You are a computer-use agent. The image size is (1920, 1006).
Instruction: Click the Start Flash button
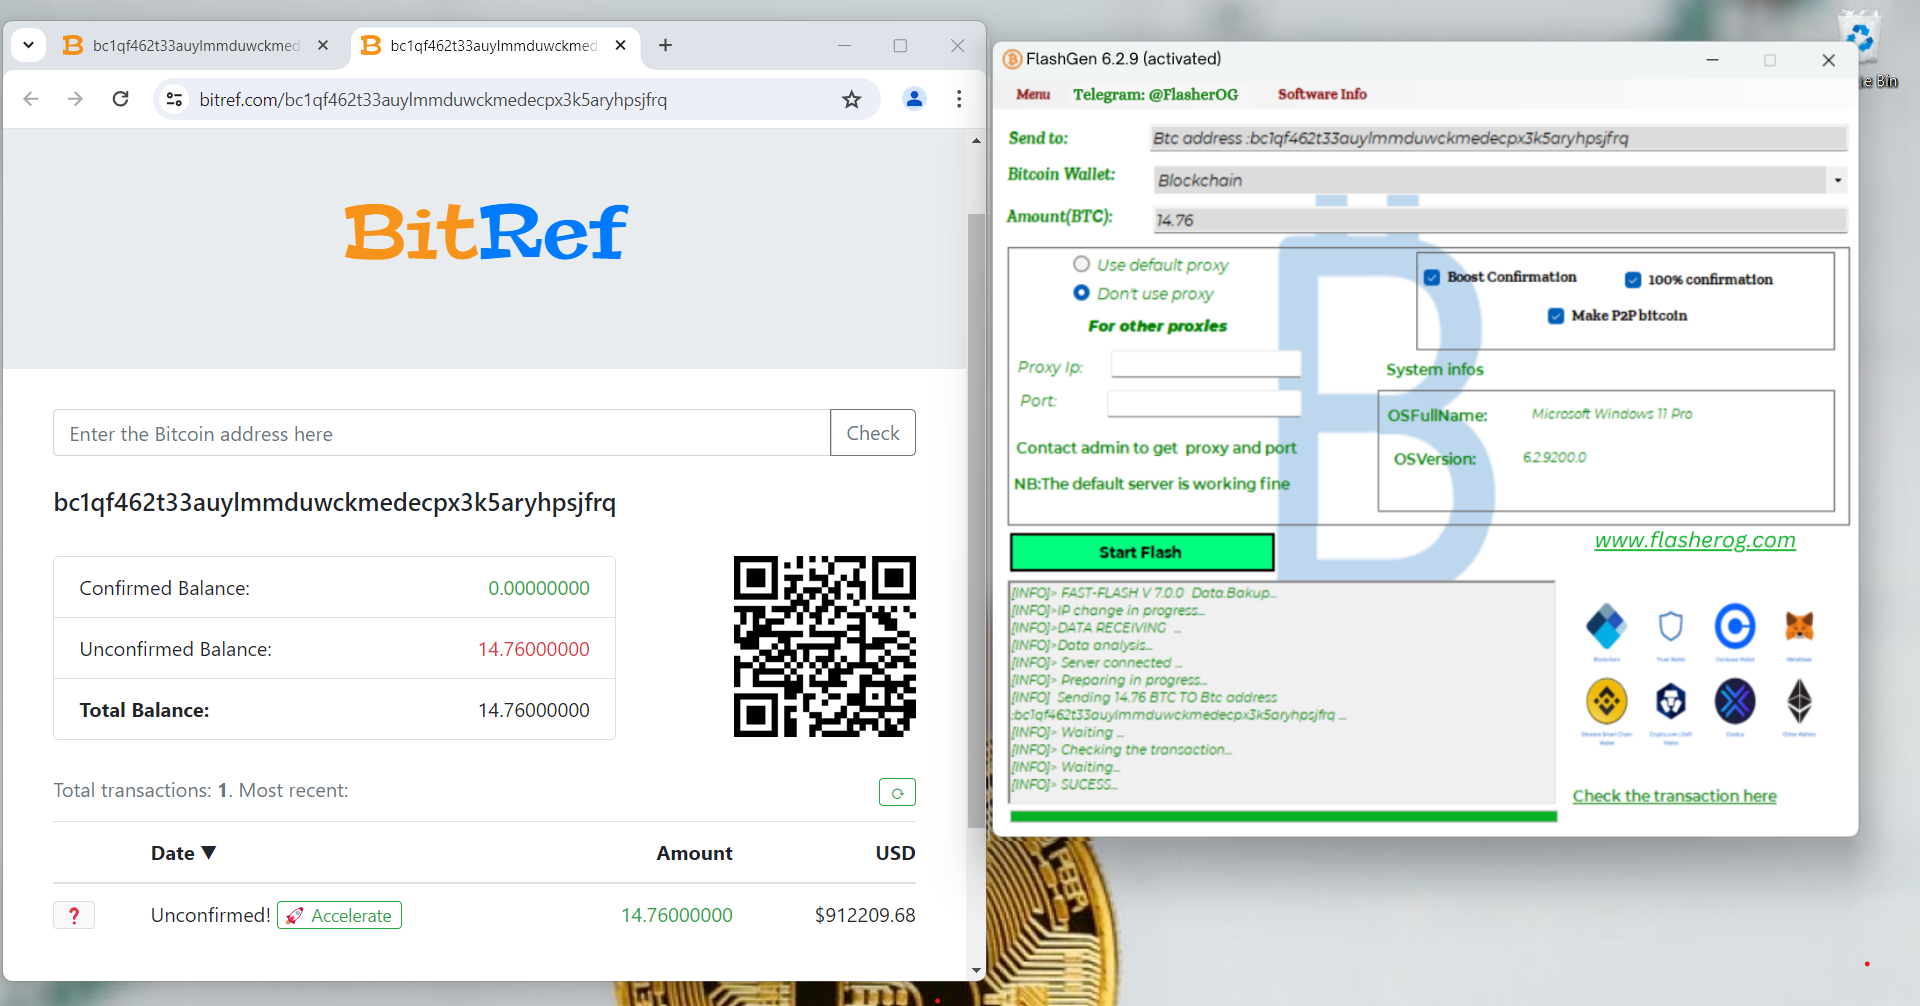tap(1142, 552)
